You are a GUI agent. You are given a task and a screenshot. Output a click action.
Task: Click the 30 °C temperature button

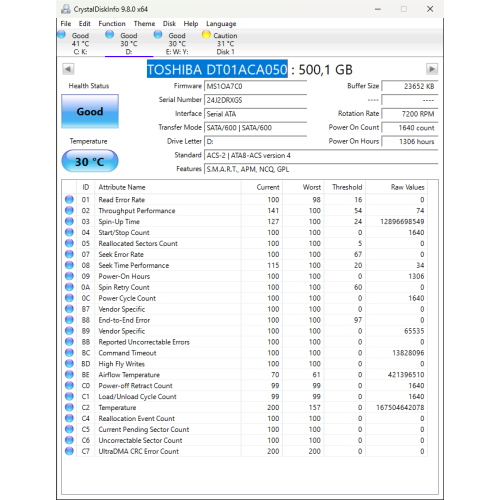[x=90, y=161]
